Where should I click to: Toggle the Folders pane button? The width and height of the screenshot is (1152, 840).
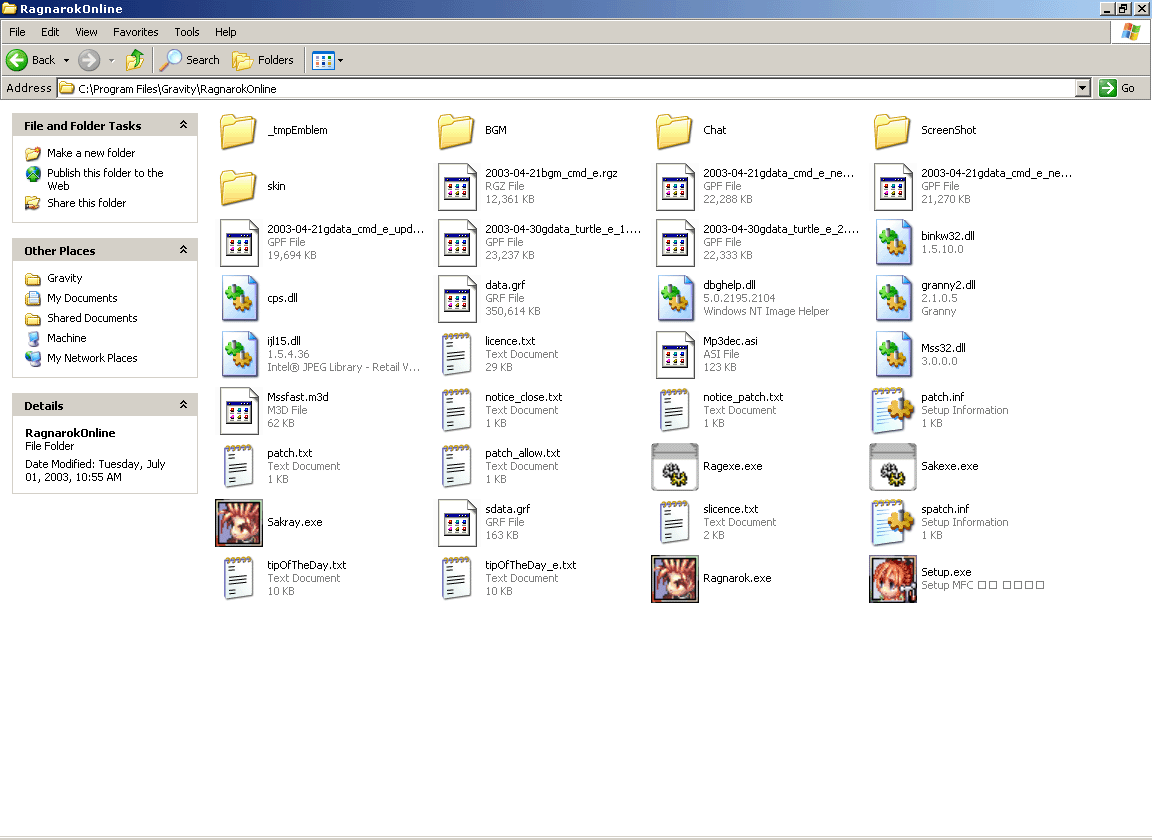(x=263, y=60)
